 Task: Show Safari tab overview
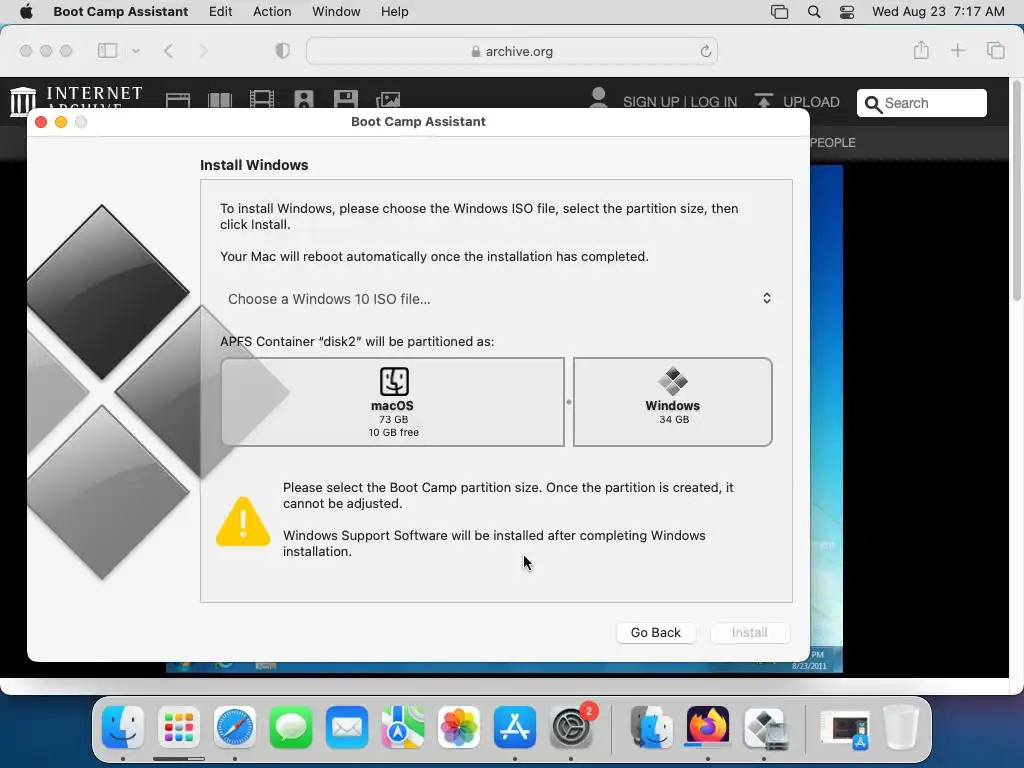(995, 50)
